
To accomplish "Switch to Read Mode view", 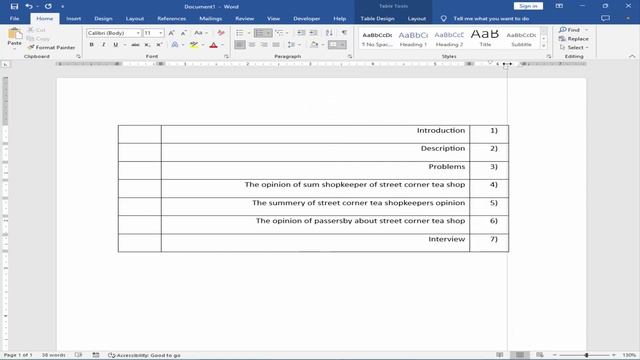I will (x=500, y=355).
